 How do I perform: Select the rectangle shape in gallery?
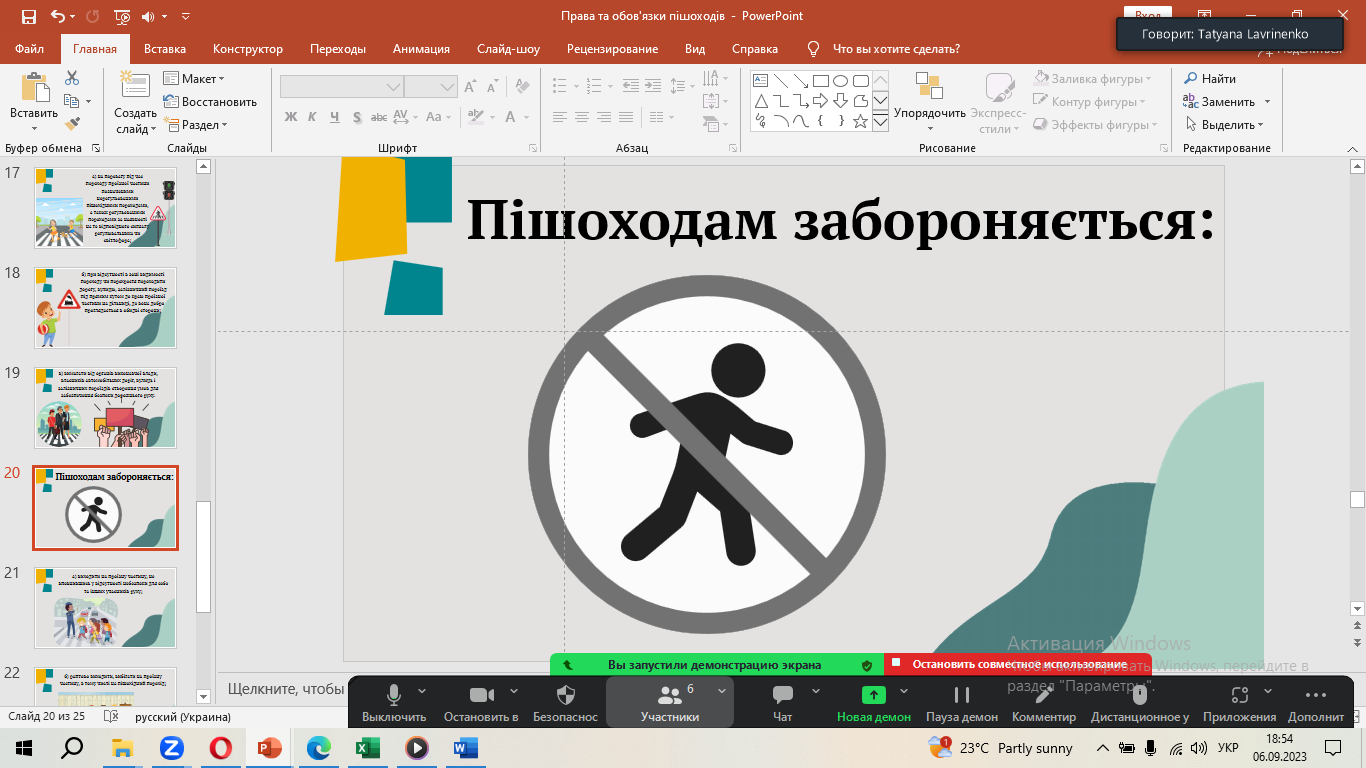(x=820, y=80)
